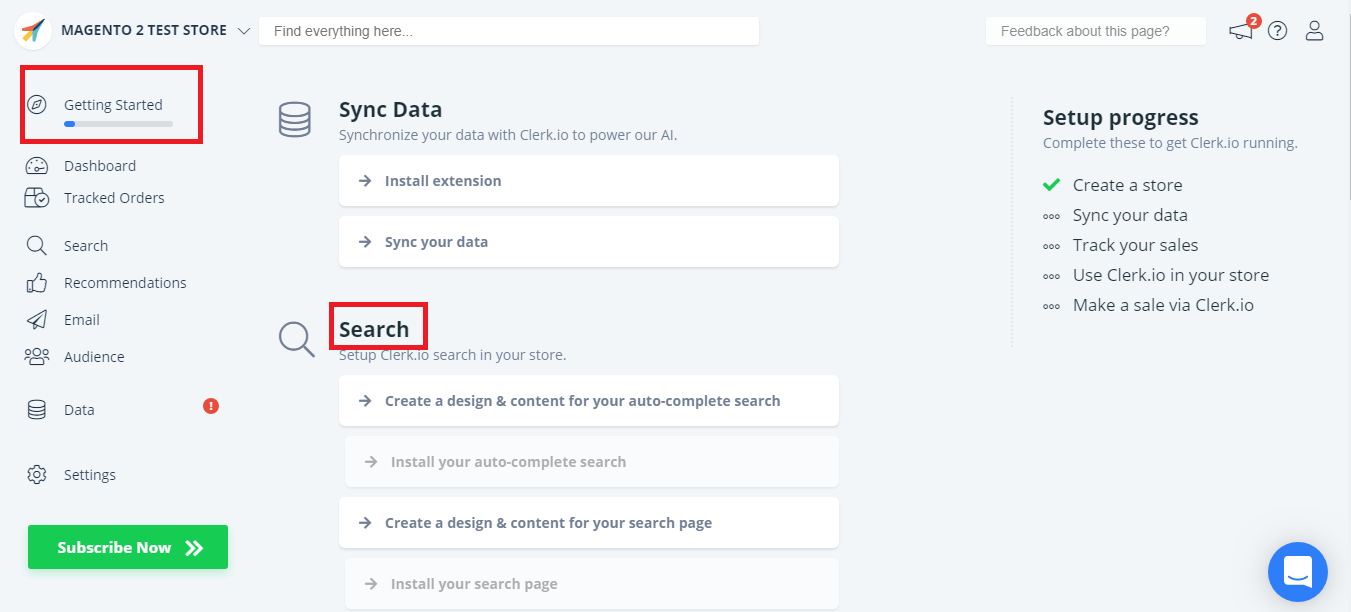Click the Subscribe Now button
Image resolution: width=1351 pixels, height=612 pixels.
[x=128, y=547]
